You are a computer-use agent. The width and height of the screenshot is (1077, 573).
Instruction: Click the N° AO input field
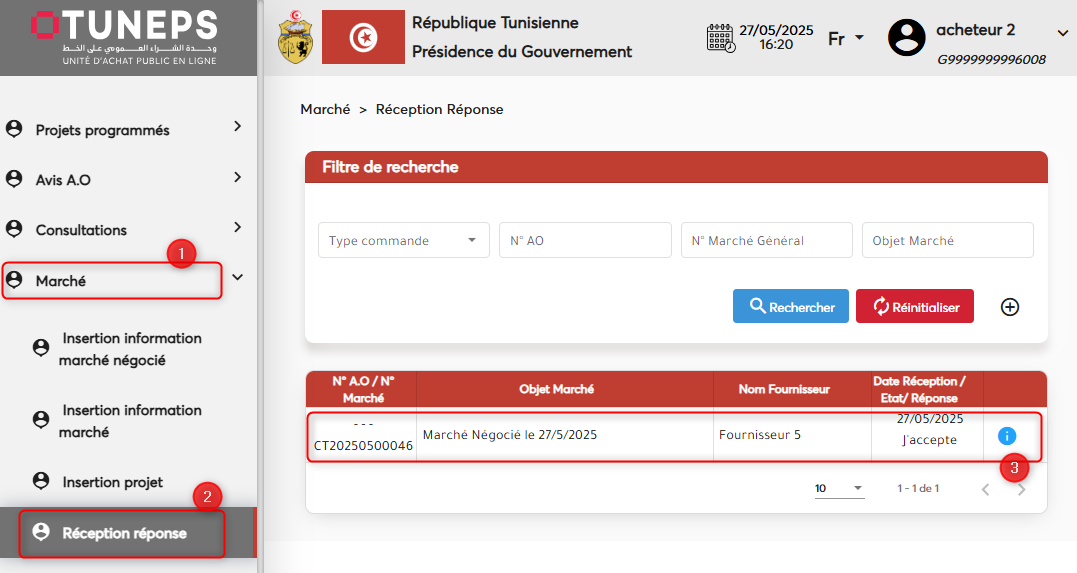[585, 241]
